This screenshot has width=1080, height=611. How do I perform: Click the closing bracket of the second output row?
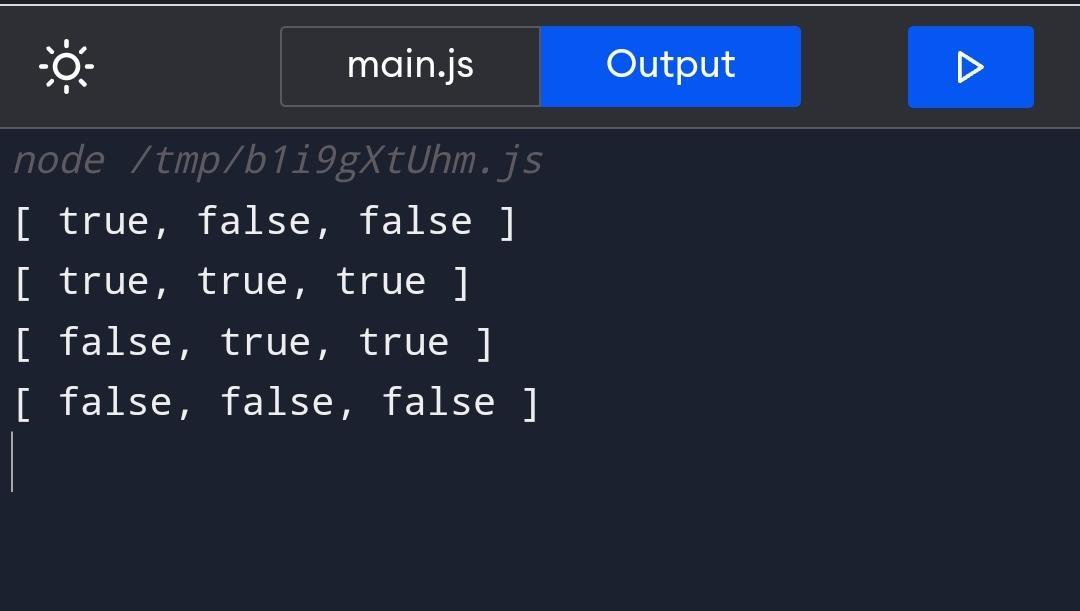coord(461,282)
